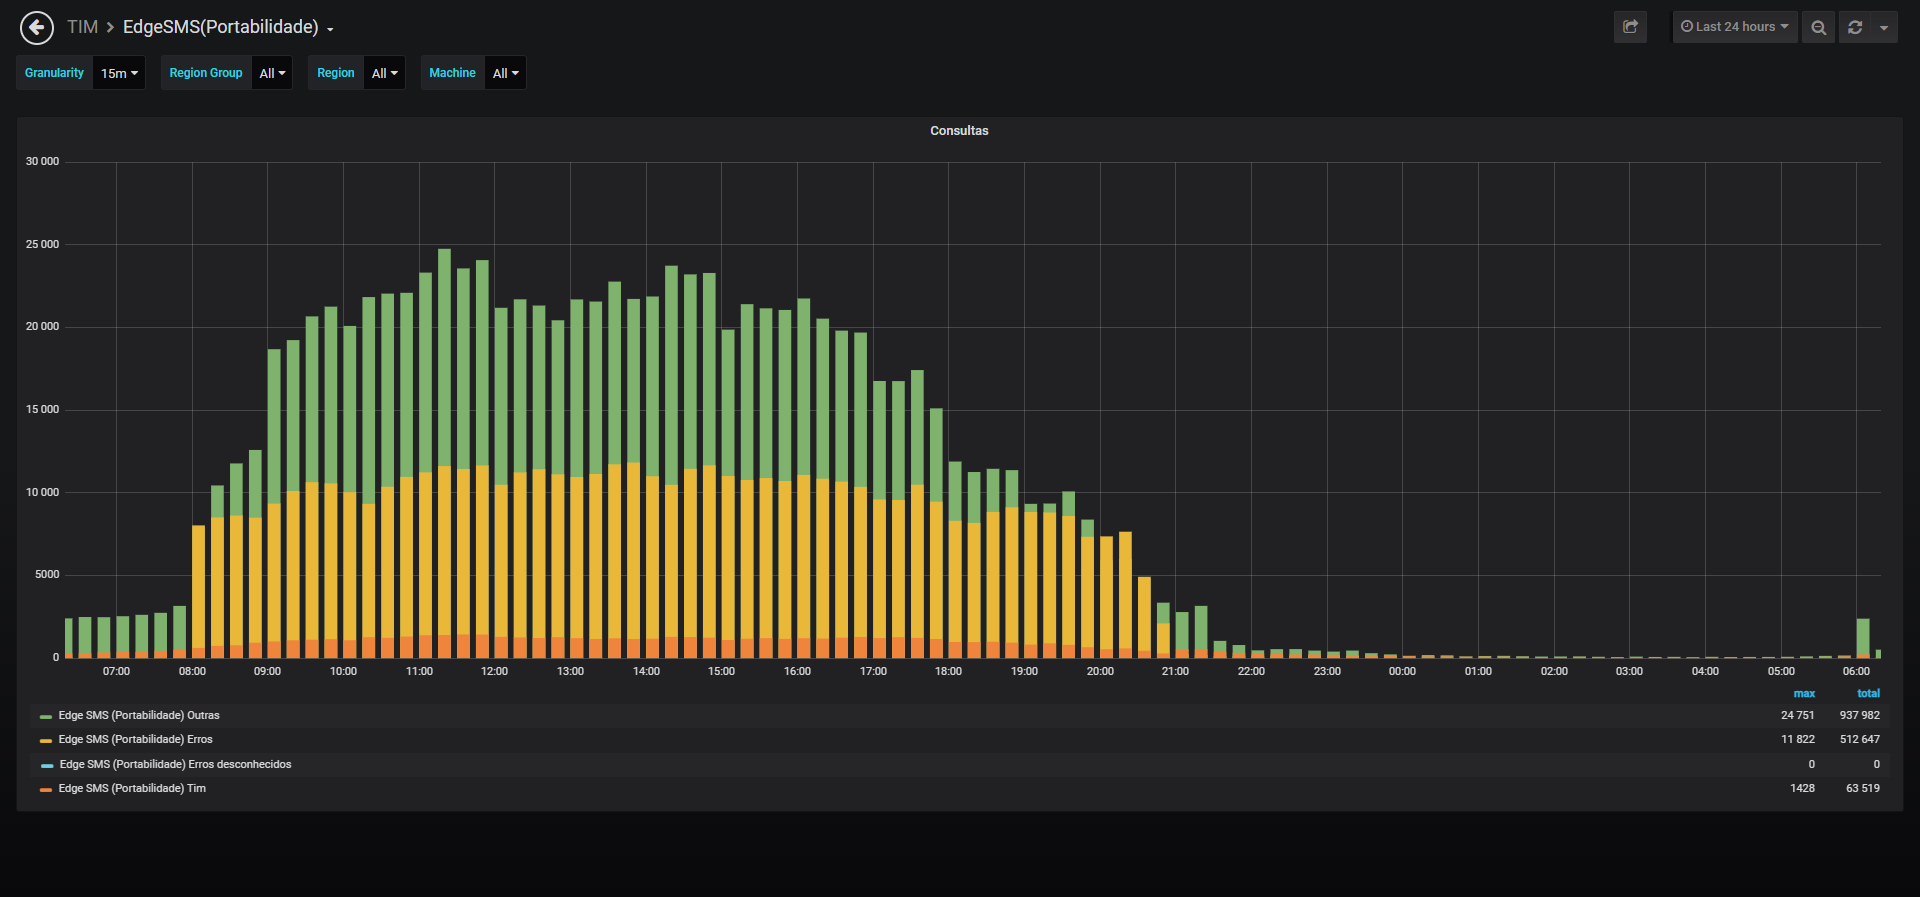The width and height of the screenshot is (1920, 897).
Task: Toggle the Edge SMS (Portabilidade) Tim series
Action: click(132, 788)
